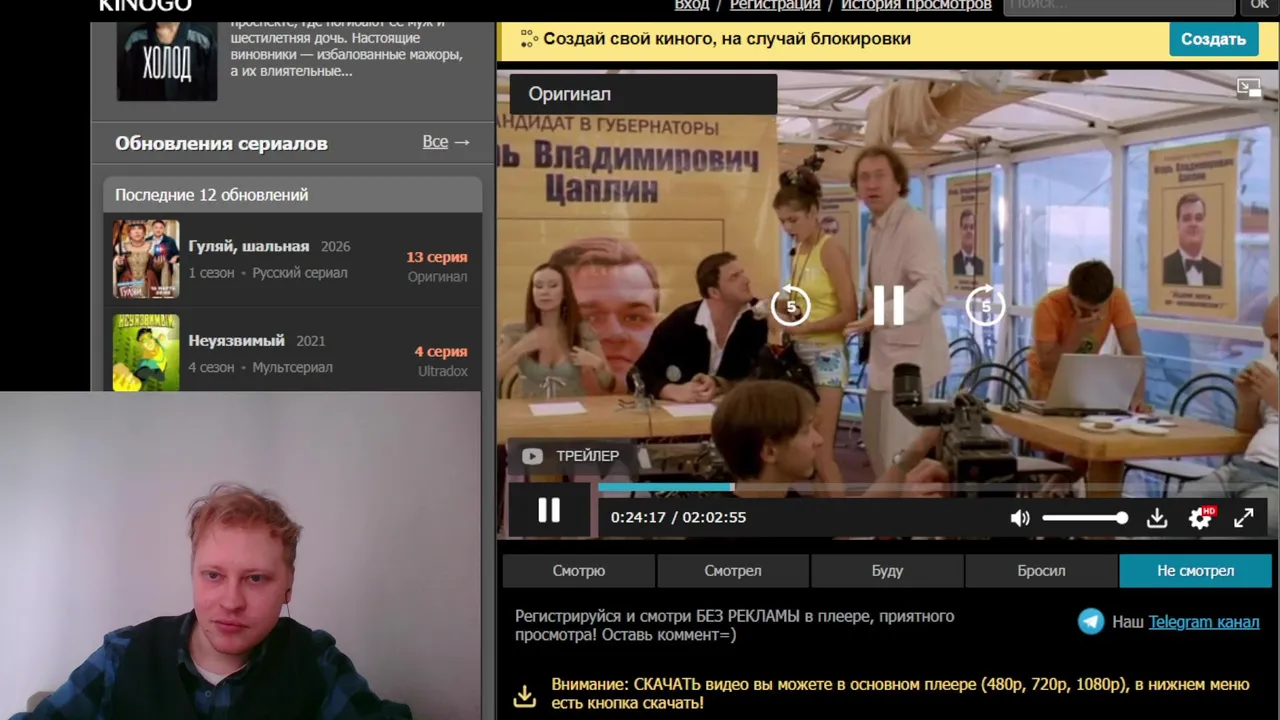Click the OK search button
This screenshot has width=1280, height=720.
(1259, 5)
